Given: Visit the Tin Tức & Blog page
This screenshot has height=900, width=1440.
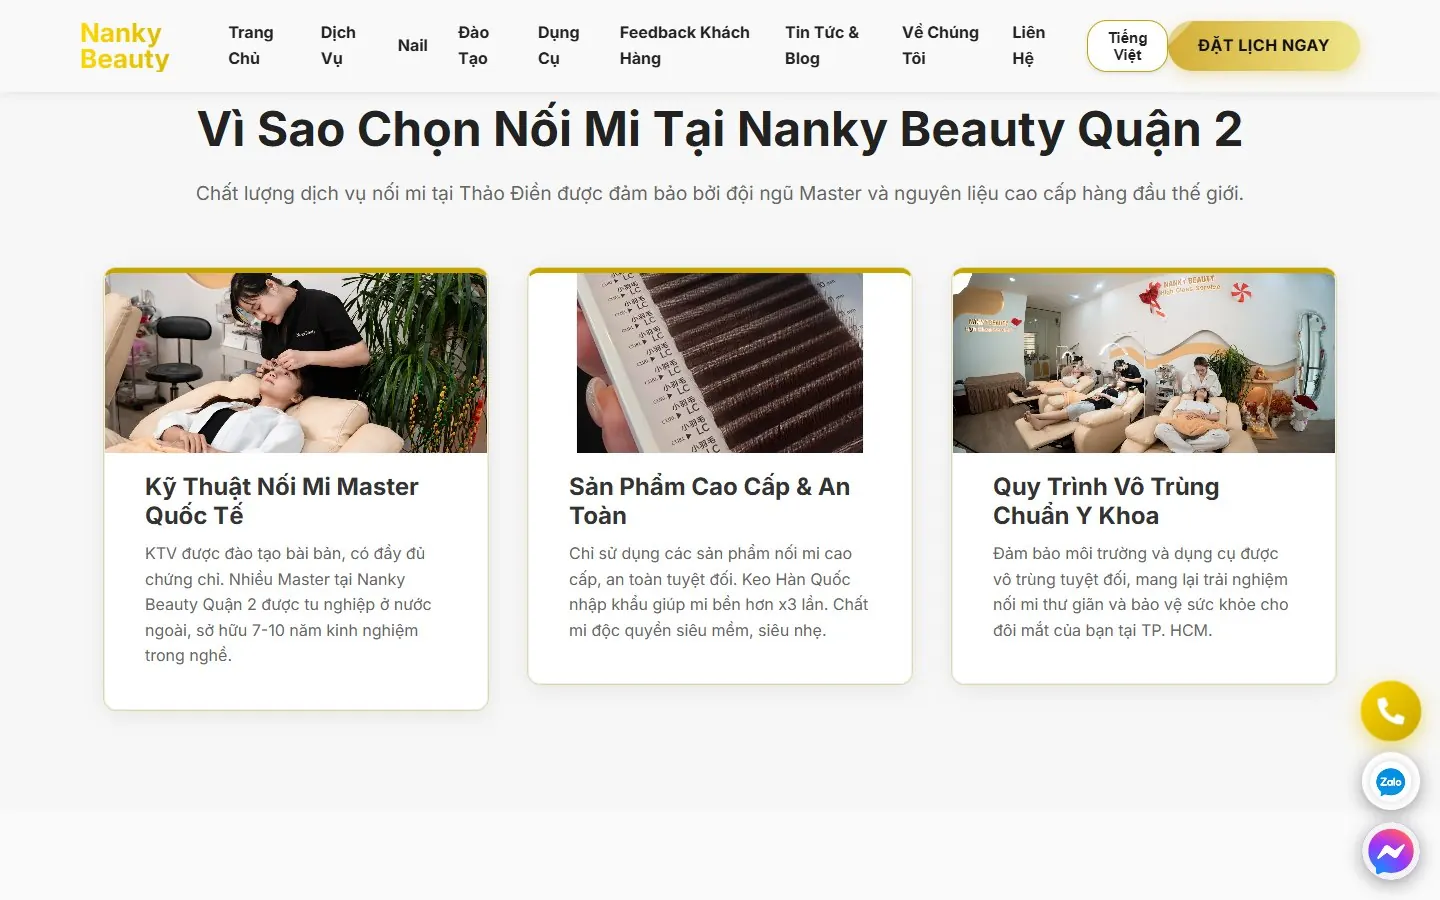Looking at the screenshot, I should [x=822, y=46].
